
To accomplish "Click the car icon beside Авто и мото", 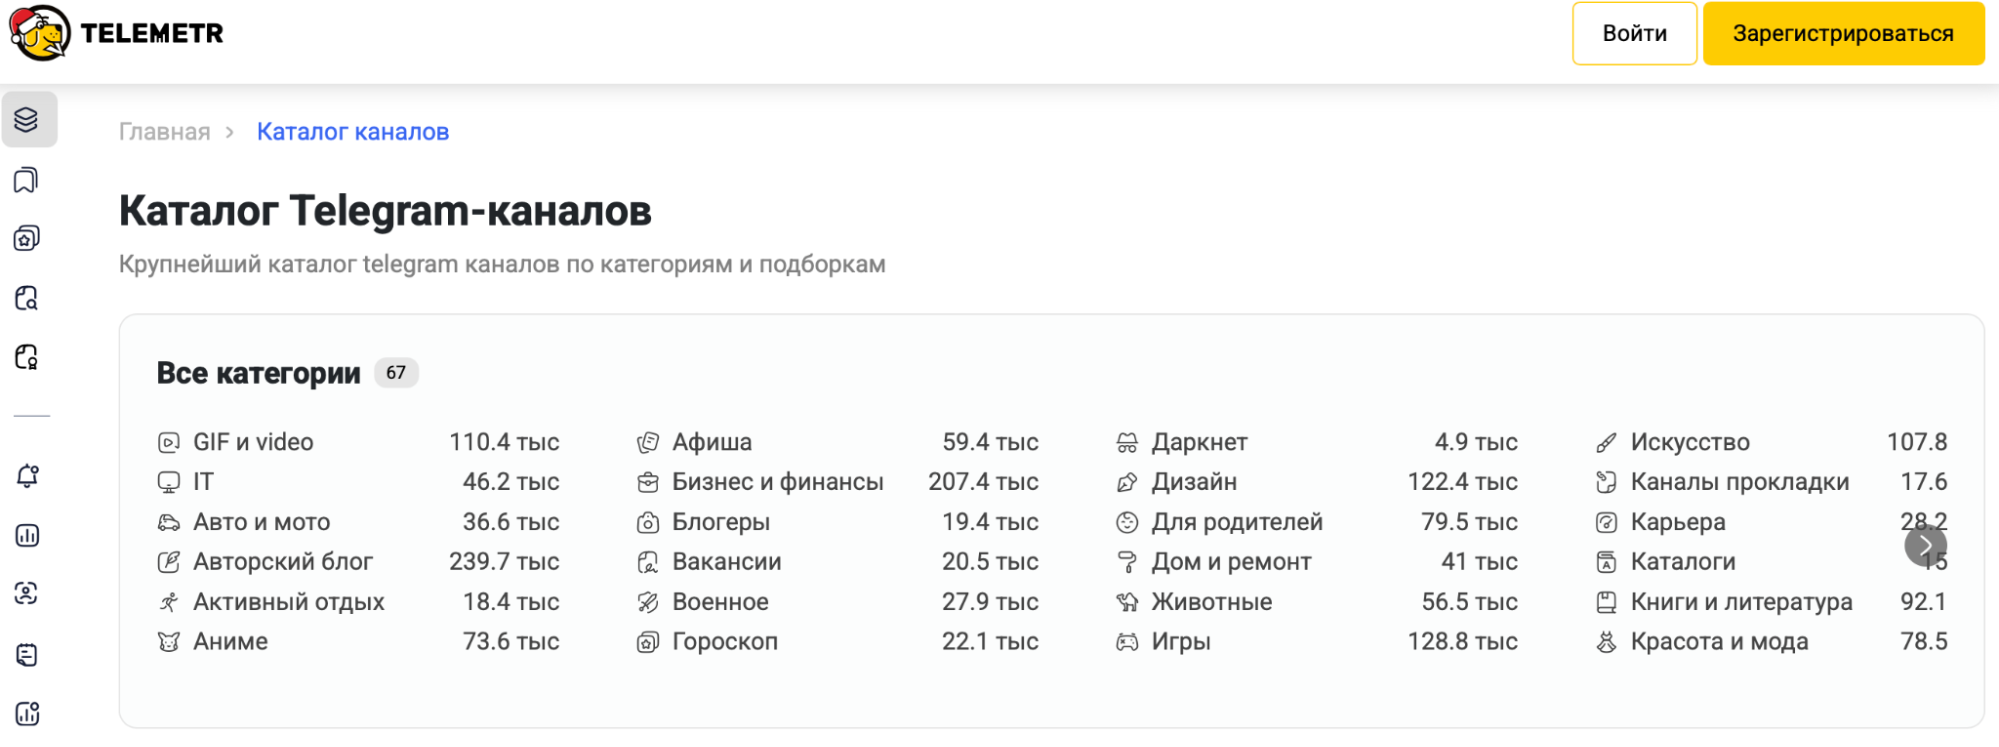I will click(170, 521).
